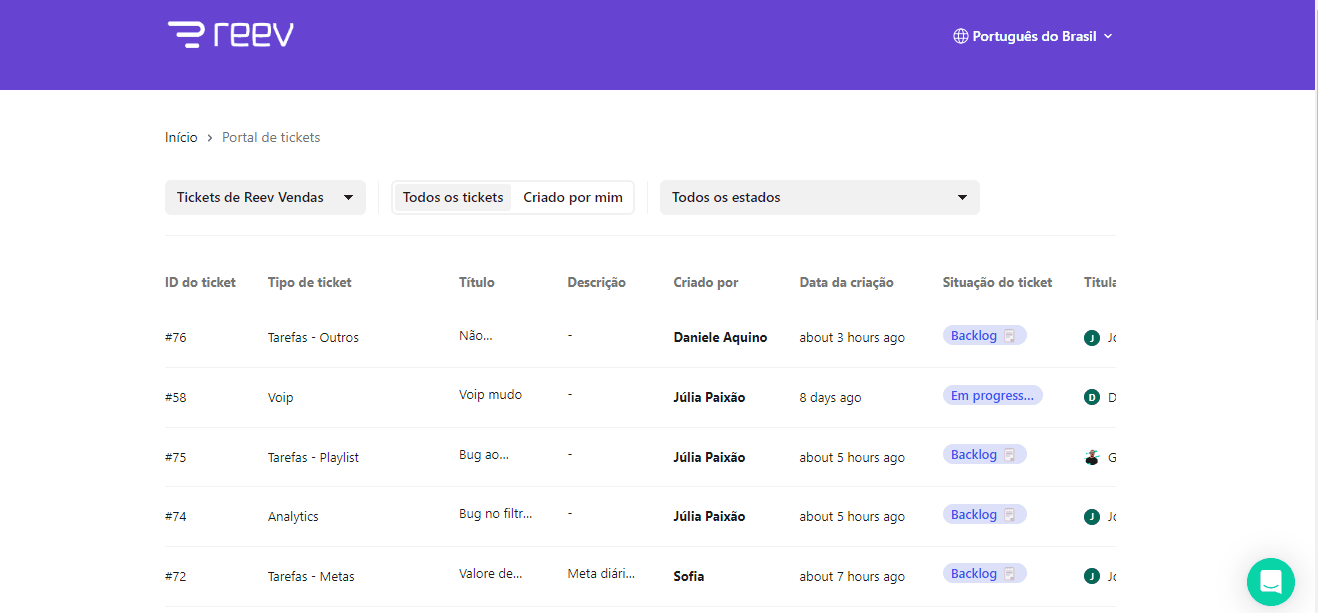Click the note icon on ticket #72 Backlog badge
Viewport: 1318px width, 613px height.
pos(1010,574)
